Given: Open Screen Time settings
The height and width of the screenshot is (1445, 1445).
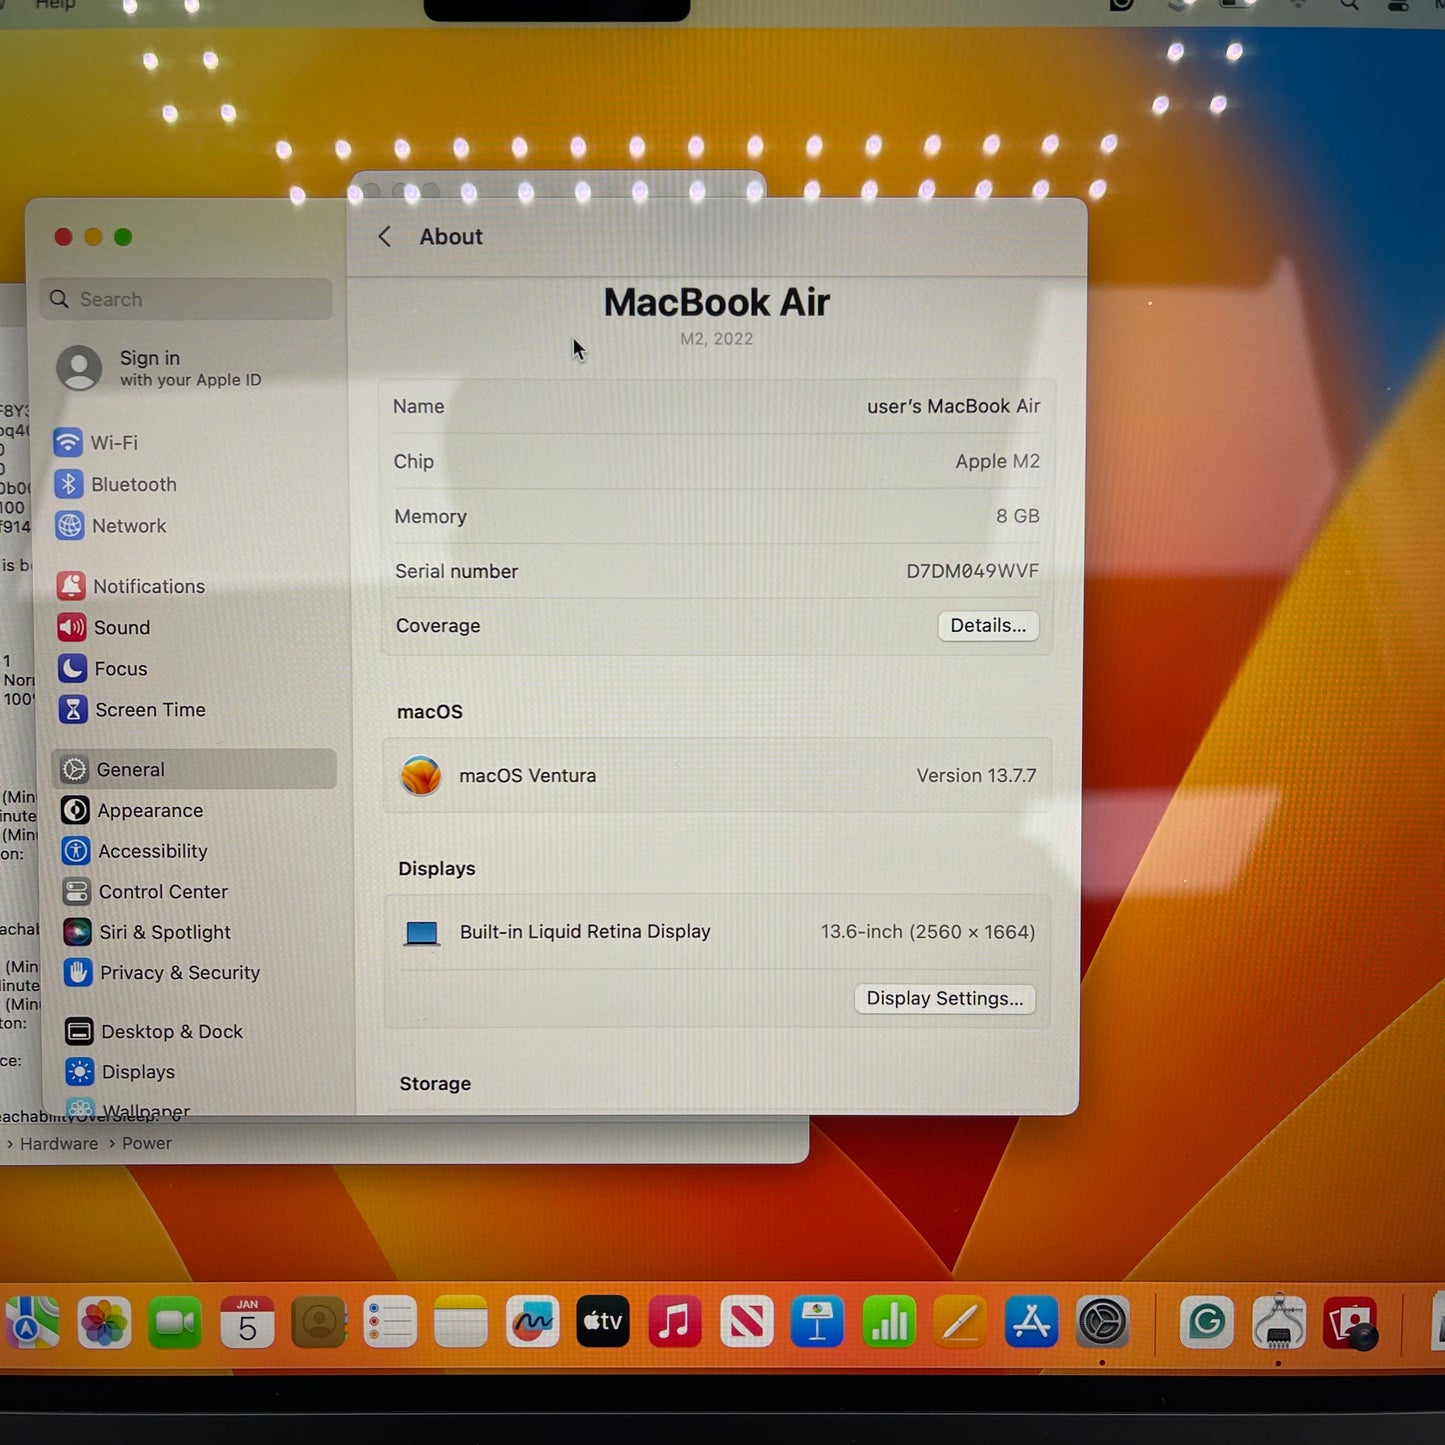Looking at the screenshot, I should [x=151, y=710].
